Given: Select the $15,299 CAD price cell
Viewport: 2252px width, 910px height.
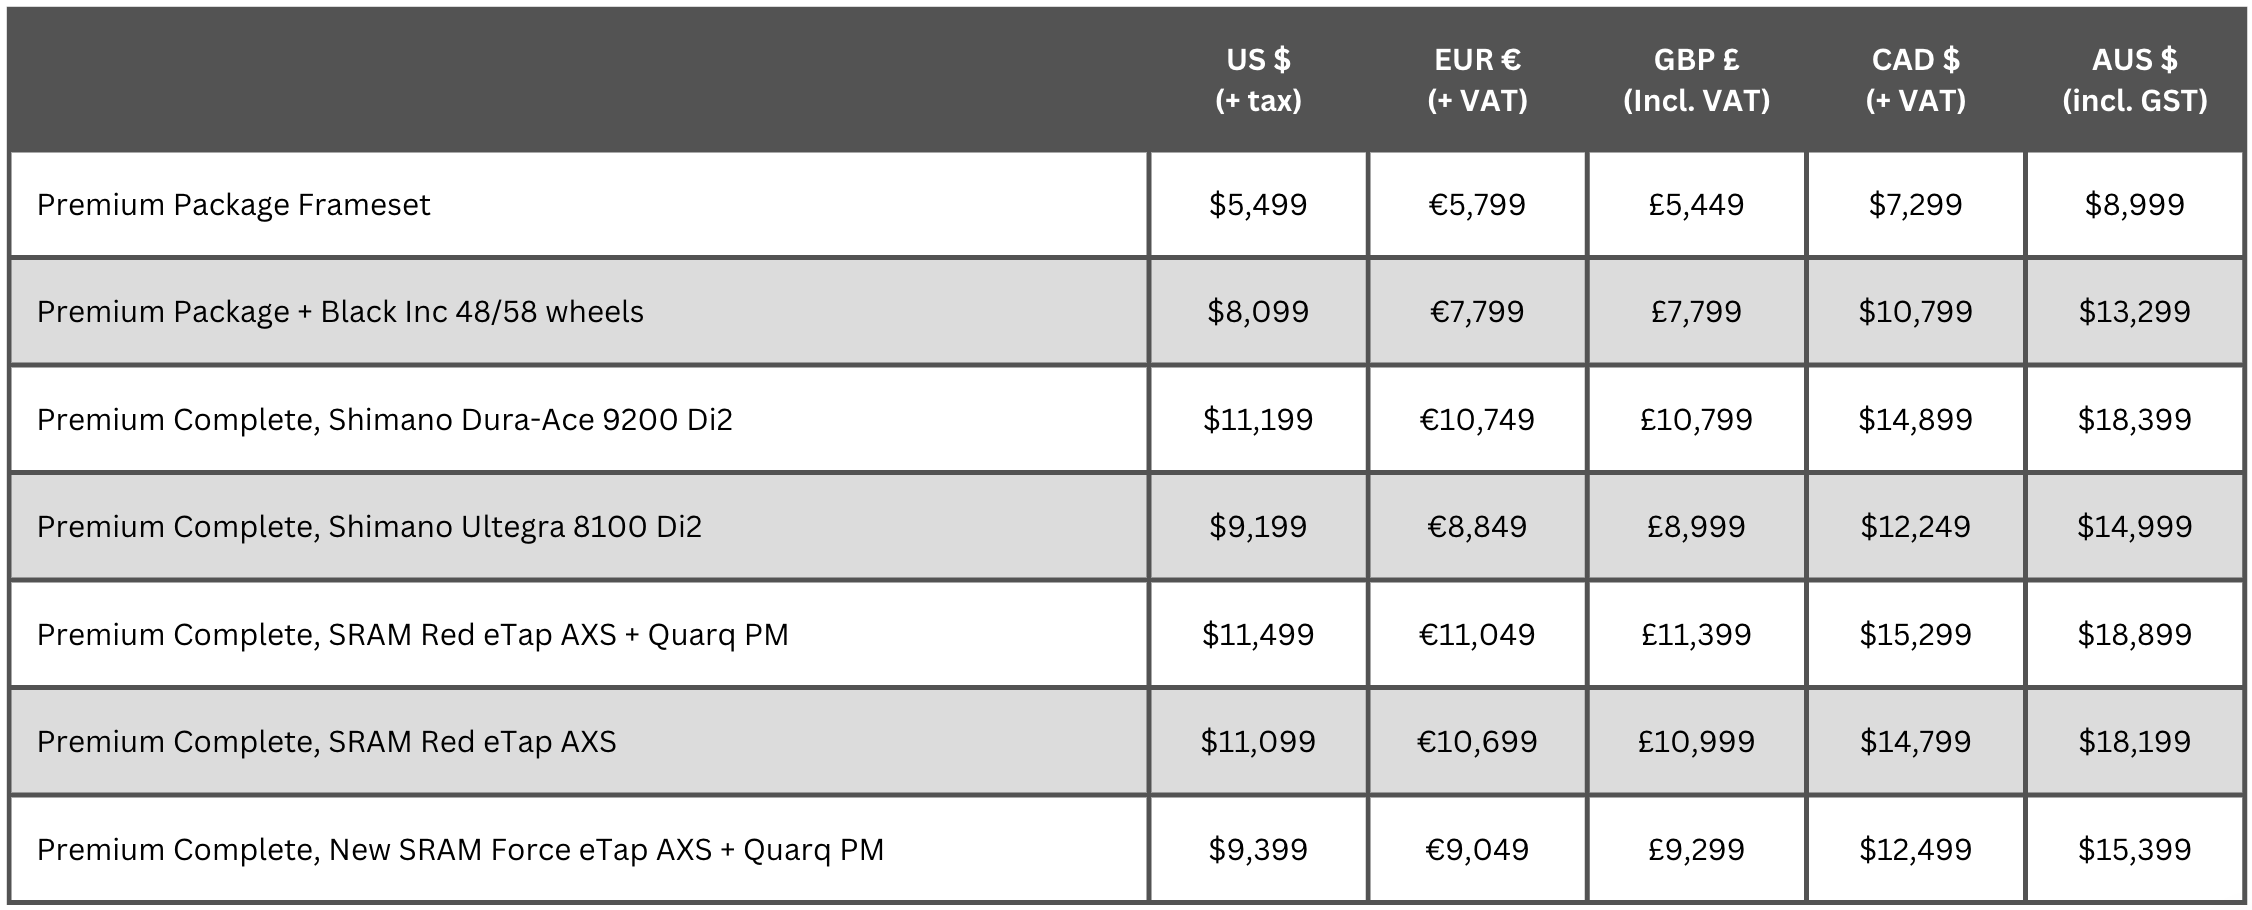Looking at the screenshot, I should [1915, 635].
